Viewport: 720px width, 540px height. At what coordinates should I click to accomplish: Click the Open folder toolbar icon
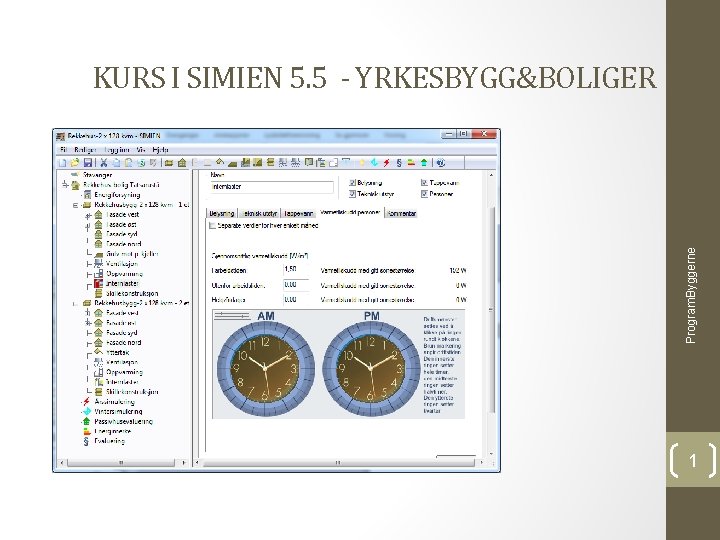click(75, 163)
